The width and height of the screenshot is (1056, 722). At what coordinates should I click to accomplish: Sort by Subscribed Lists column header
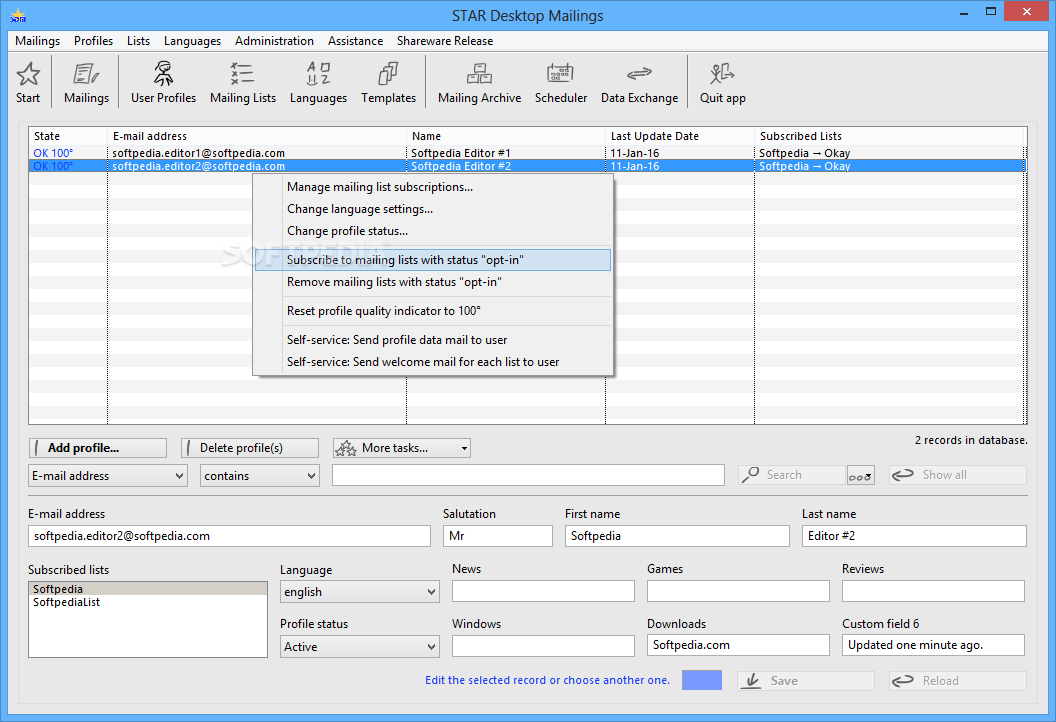coord(890,136)
